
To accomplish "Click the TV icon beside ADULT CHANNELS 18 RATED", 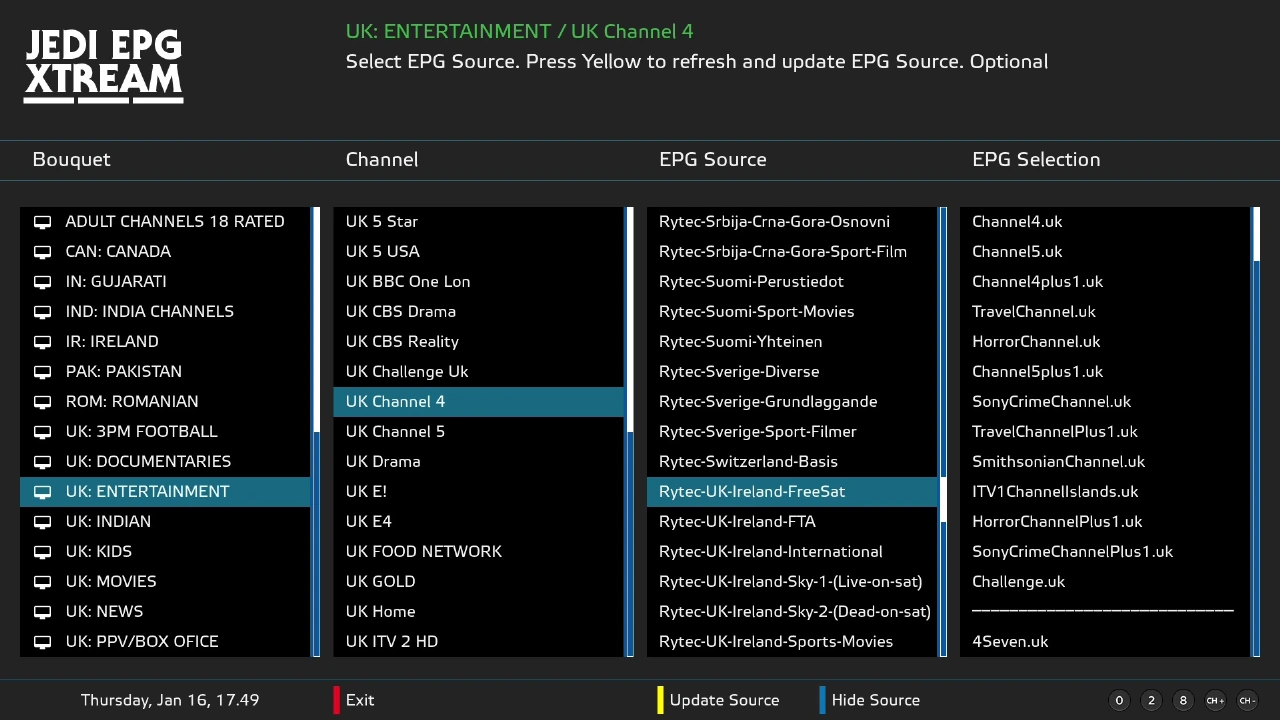I will 42,222.
